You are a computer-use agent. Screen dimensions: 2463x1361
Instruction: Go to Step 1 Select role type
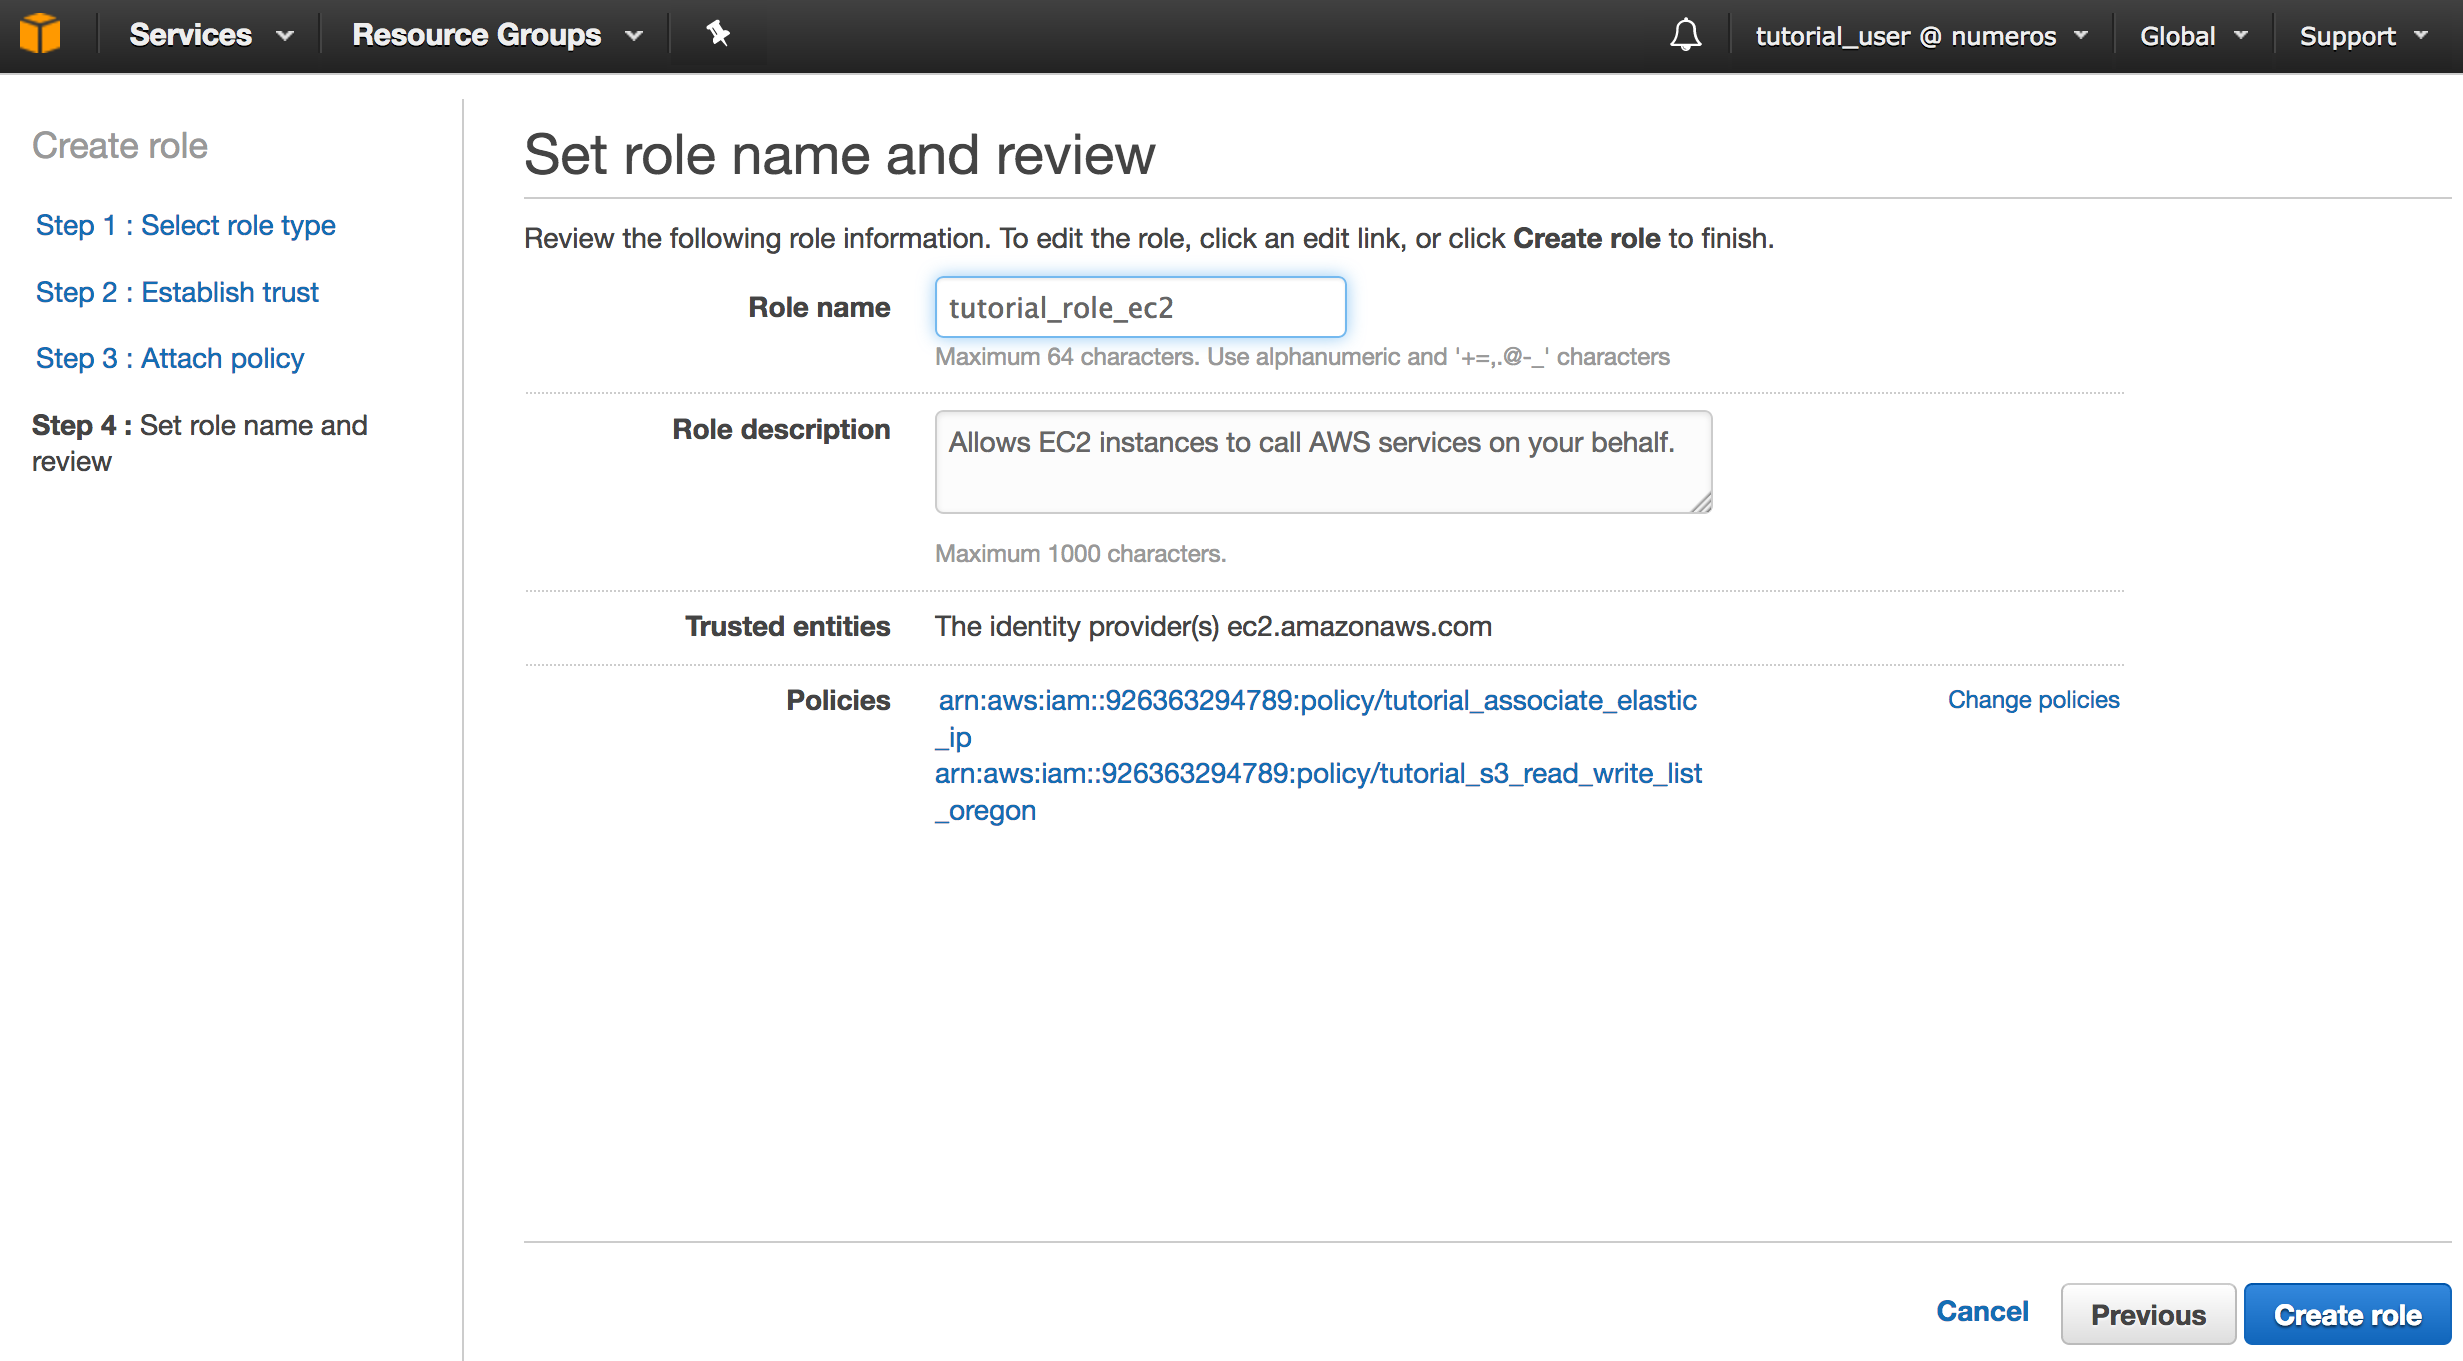tap(185, 225)
